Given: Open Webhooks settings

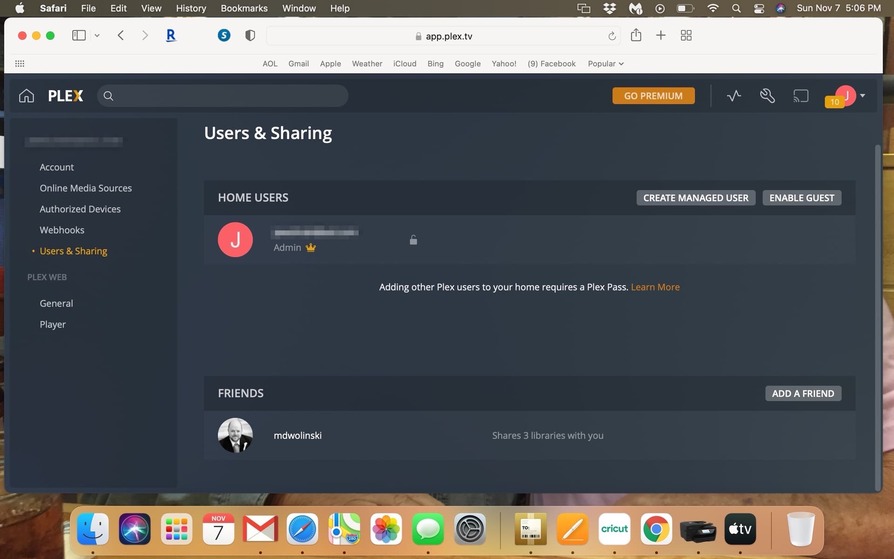Looking at the screenshot, I should click(x=62, y=230).
